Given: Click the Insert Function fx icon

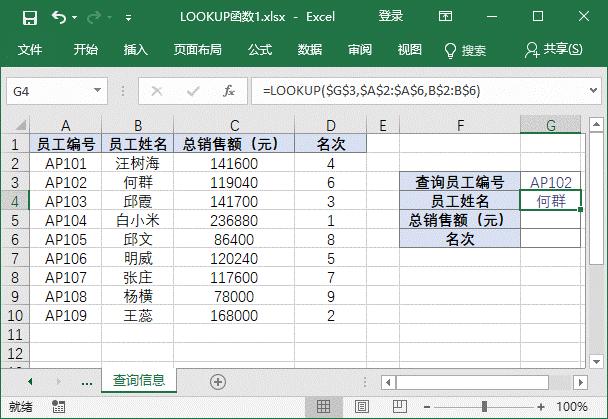Looking at the screenshot, I should (x=229, y=91).
